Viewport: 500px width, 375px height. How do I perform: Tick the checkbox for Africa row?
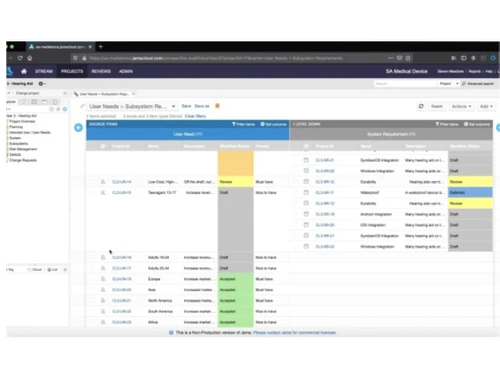pos(92,322)
